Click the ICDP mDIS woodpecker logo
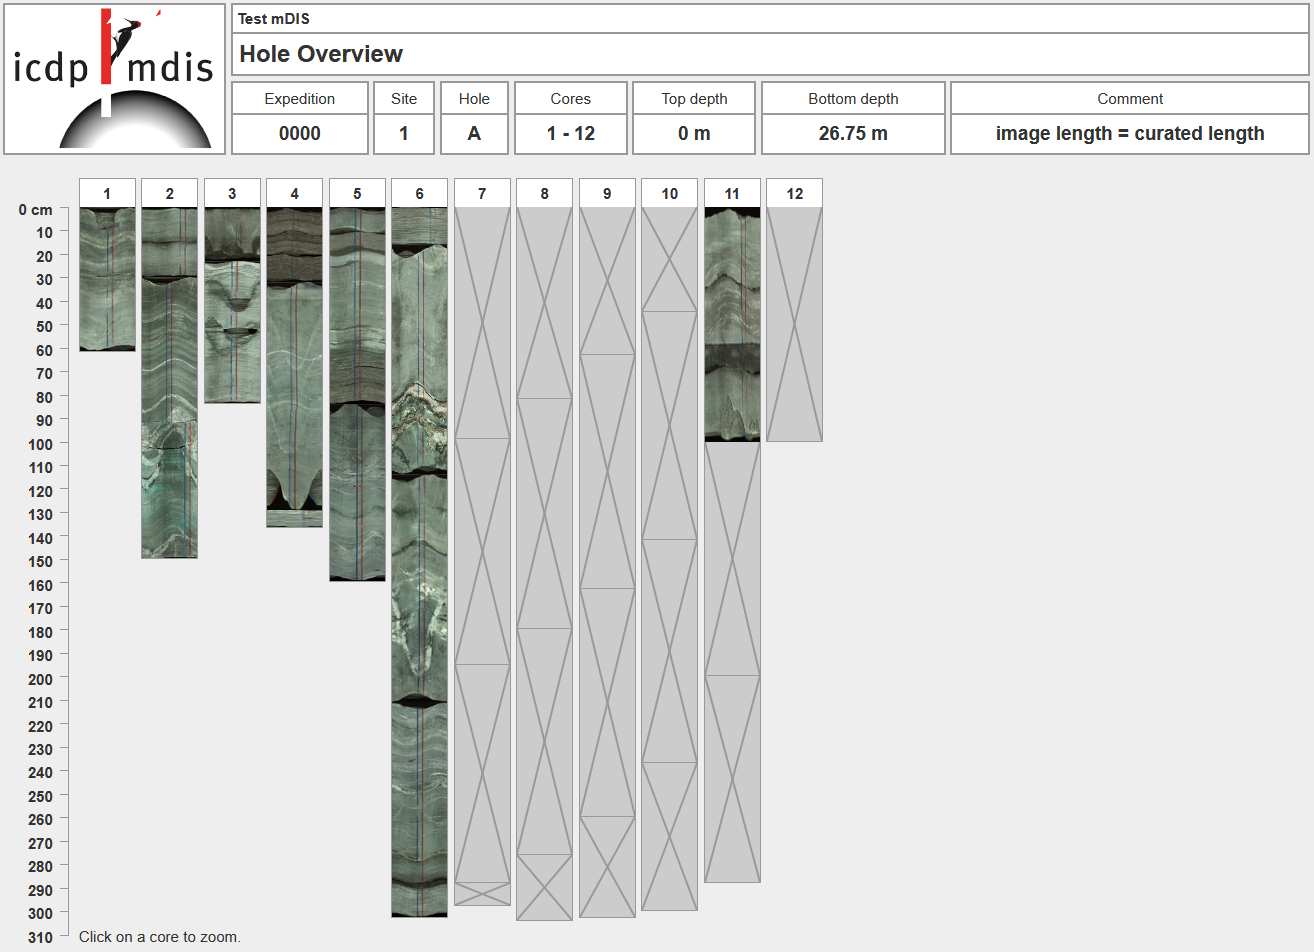This screenshot has height=952, width=1314. coord(114,79)
